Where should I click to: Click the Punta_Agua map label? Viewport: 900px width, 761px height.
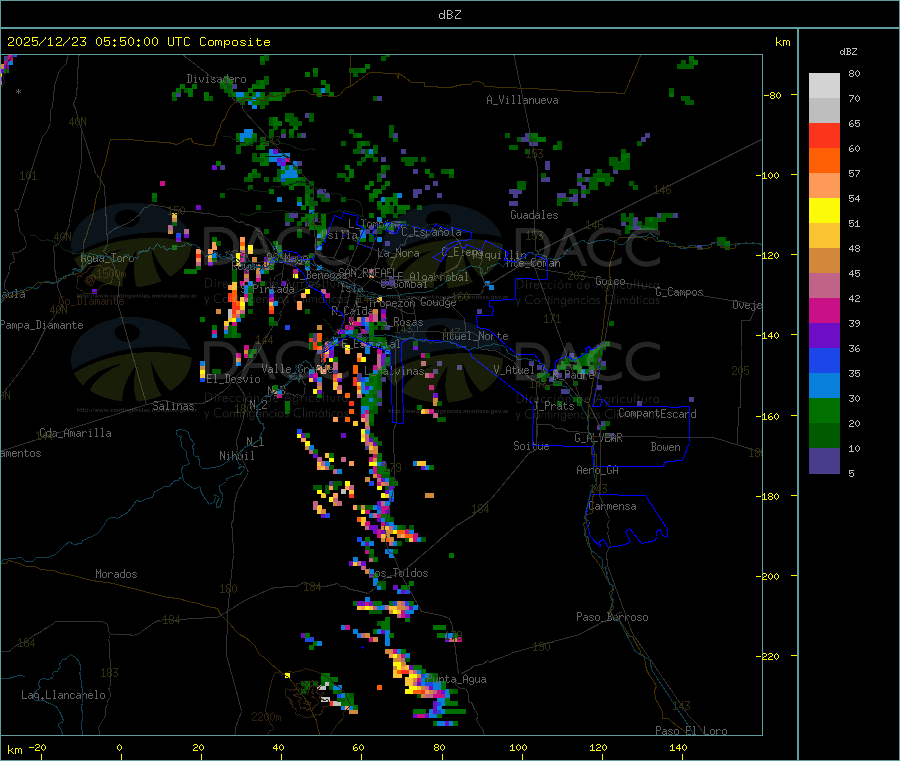tap(456, 679)
